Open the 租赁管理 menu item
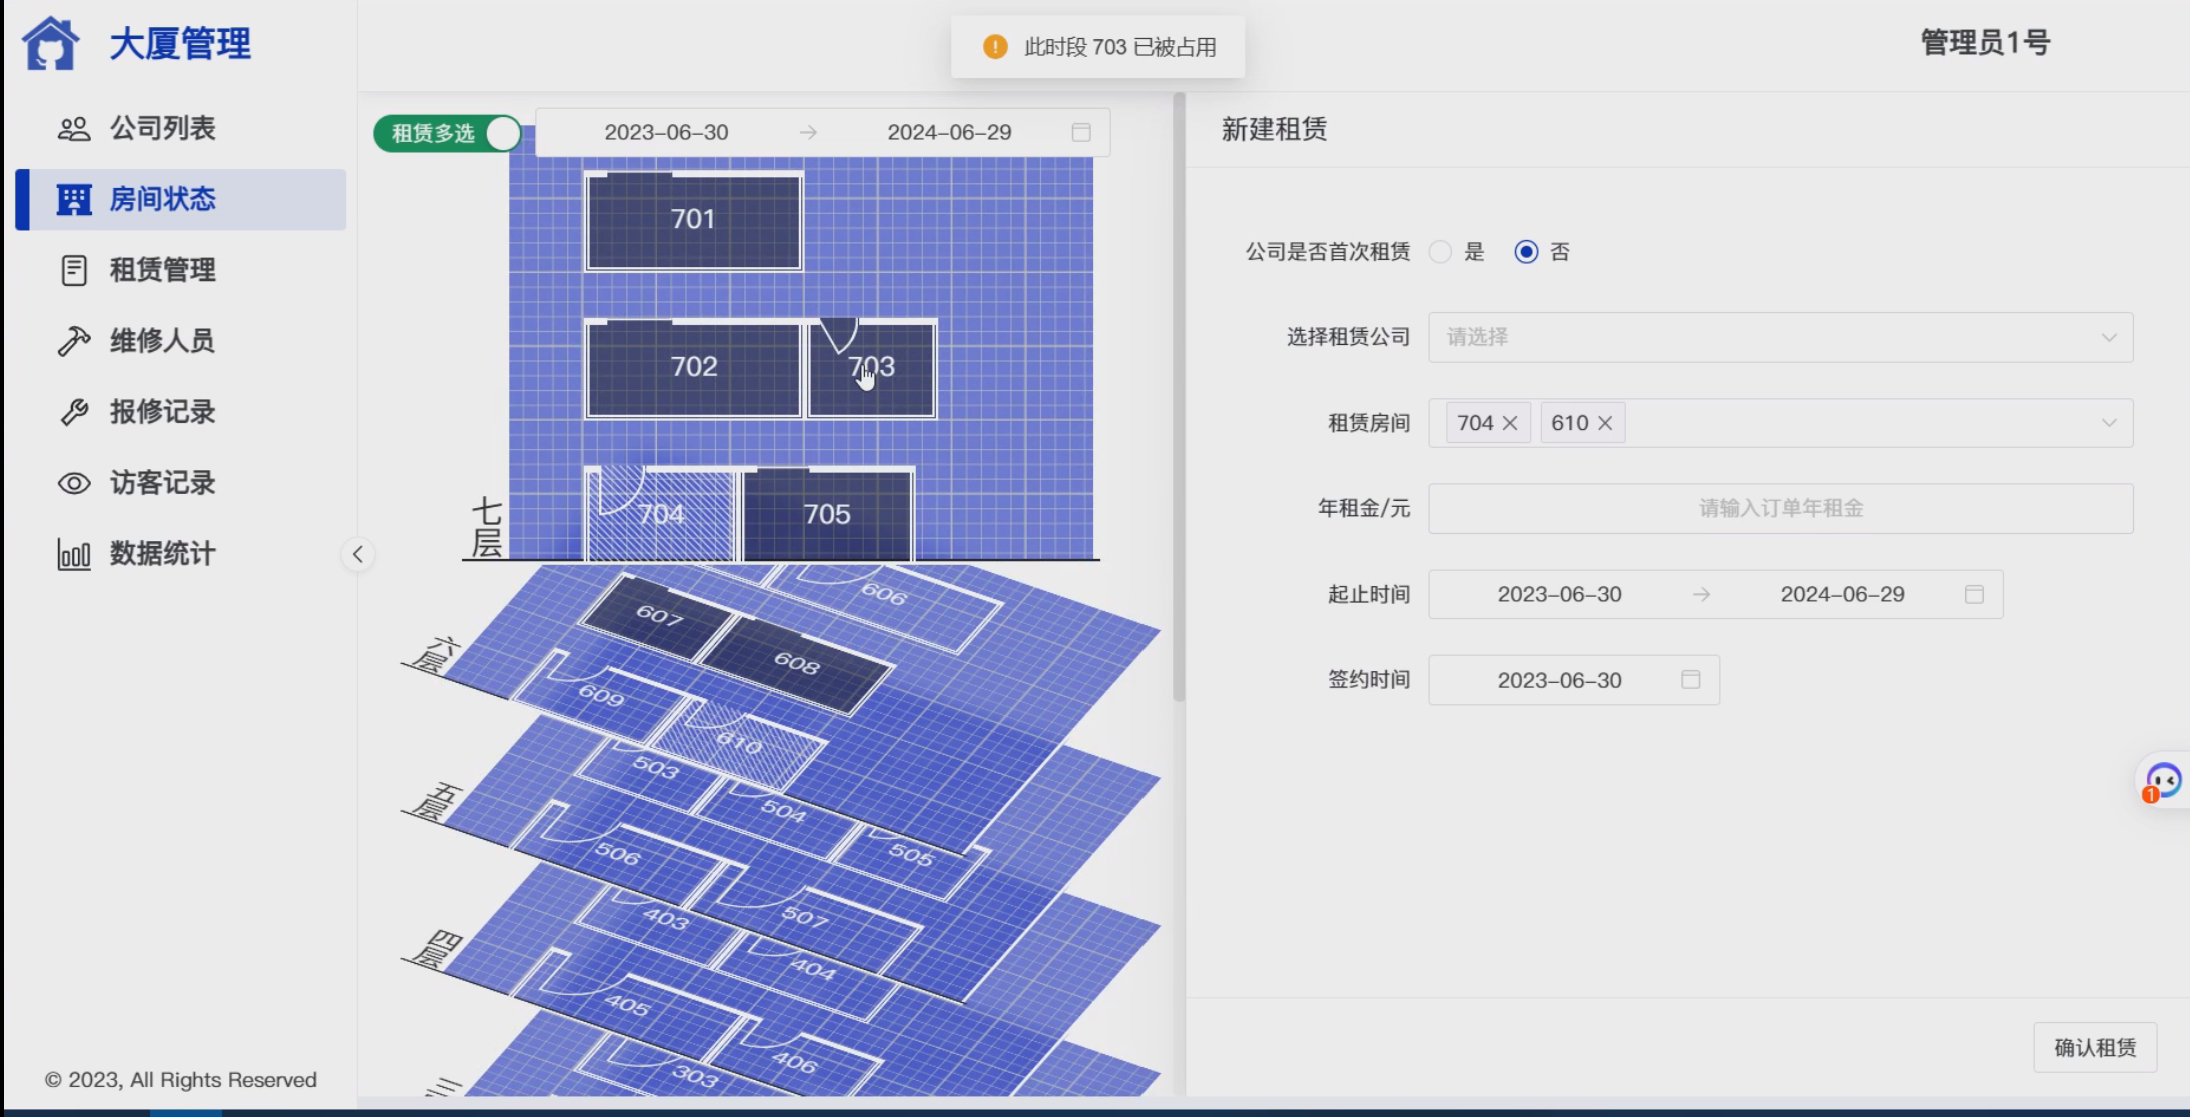Viewport: 2190px width, 1117px height. point(162,270)
